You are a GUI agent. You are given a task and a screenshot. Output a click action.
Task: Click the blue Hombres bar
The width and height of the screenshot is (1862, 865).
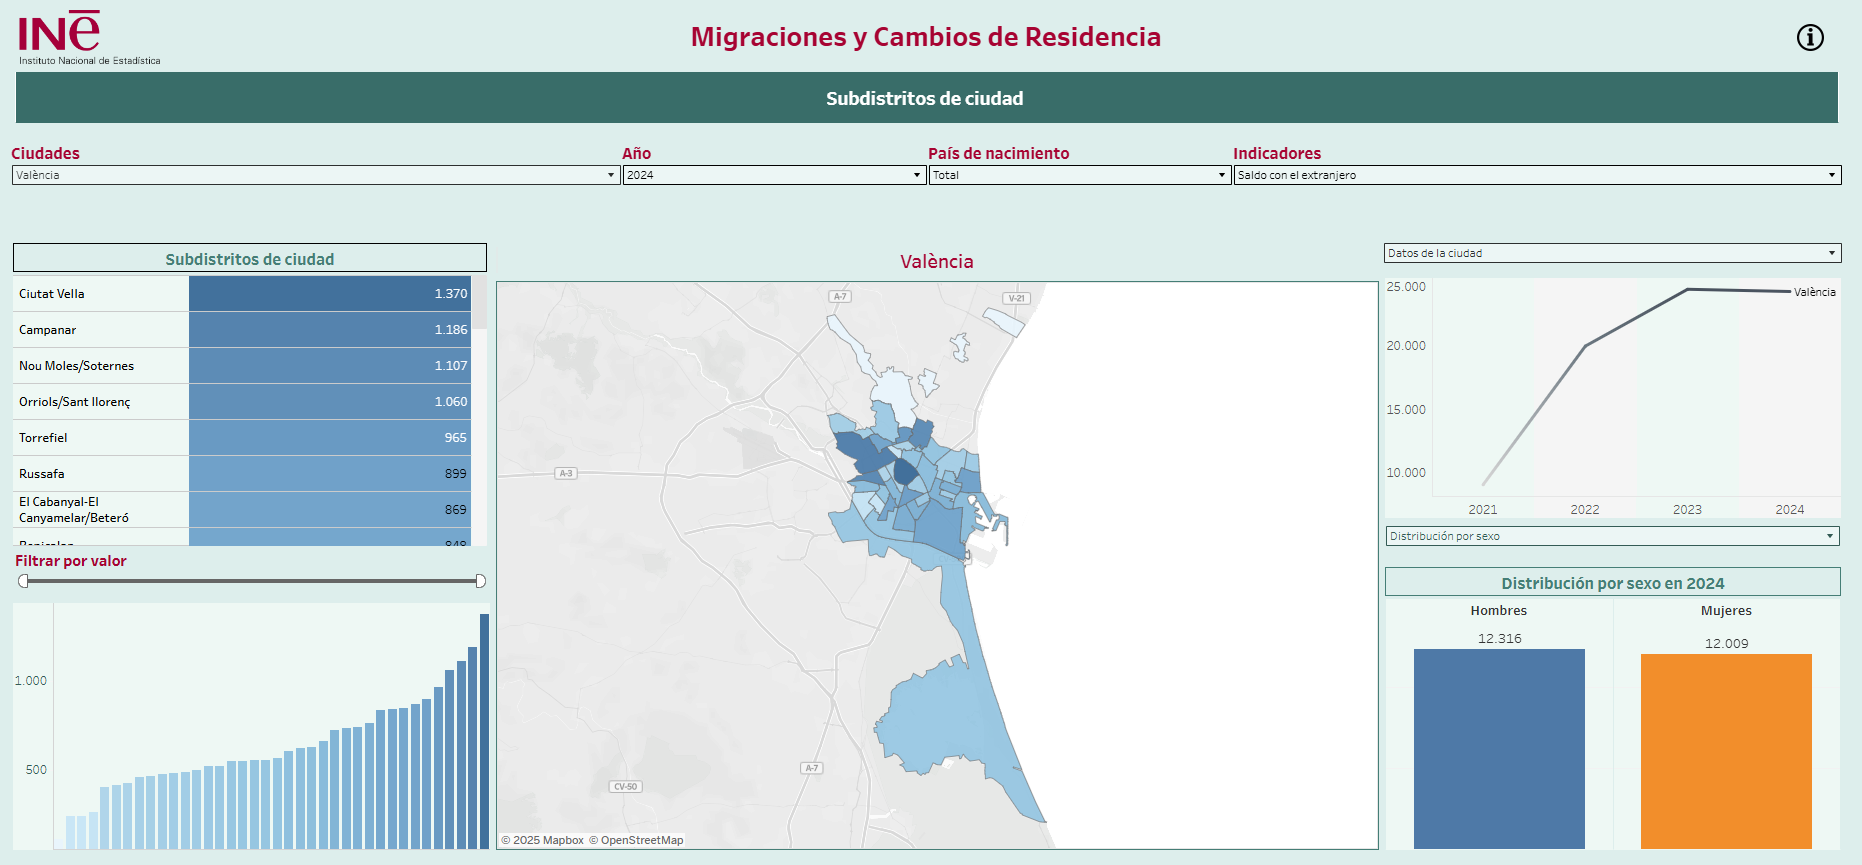tap(1498, 748)
